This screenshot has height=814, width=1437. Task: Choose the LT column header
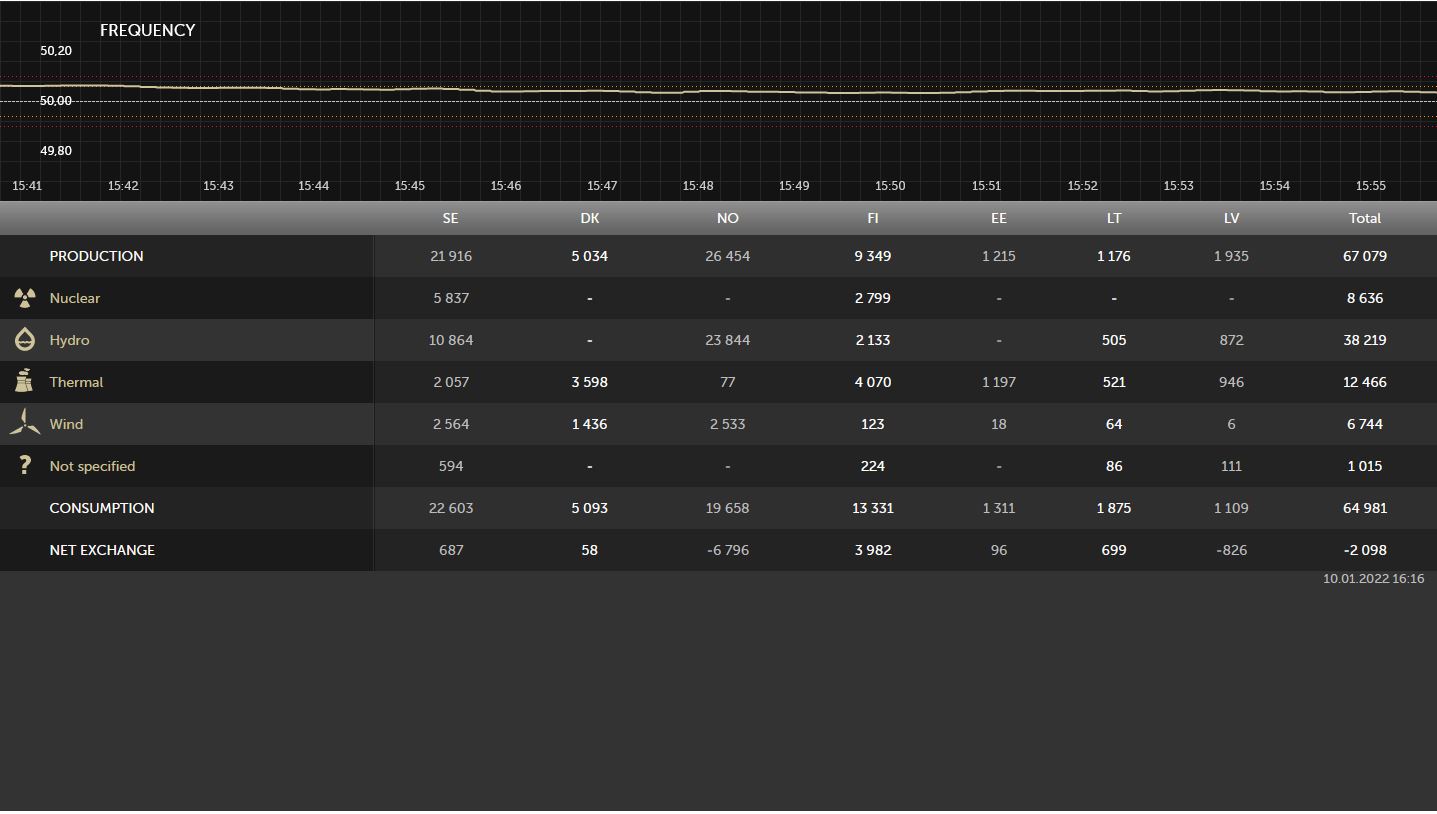1113,218
